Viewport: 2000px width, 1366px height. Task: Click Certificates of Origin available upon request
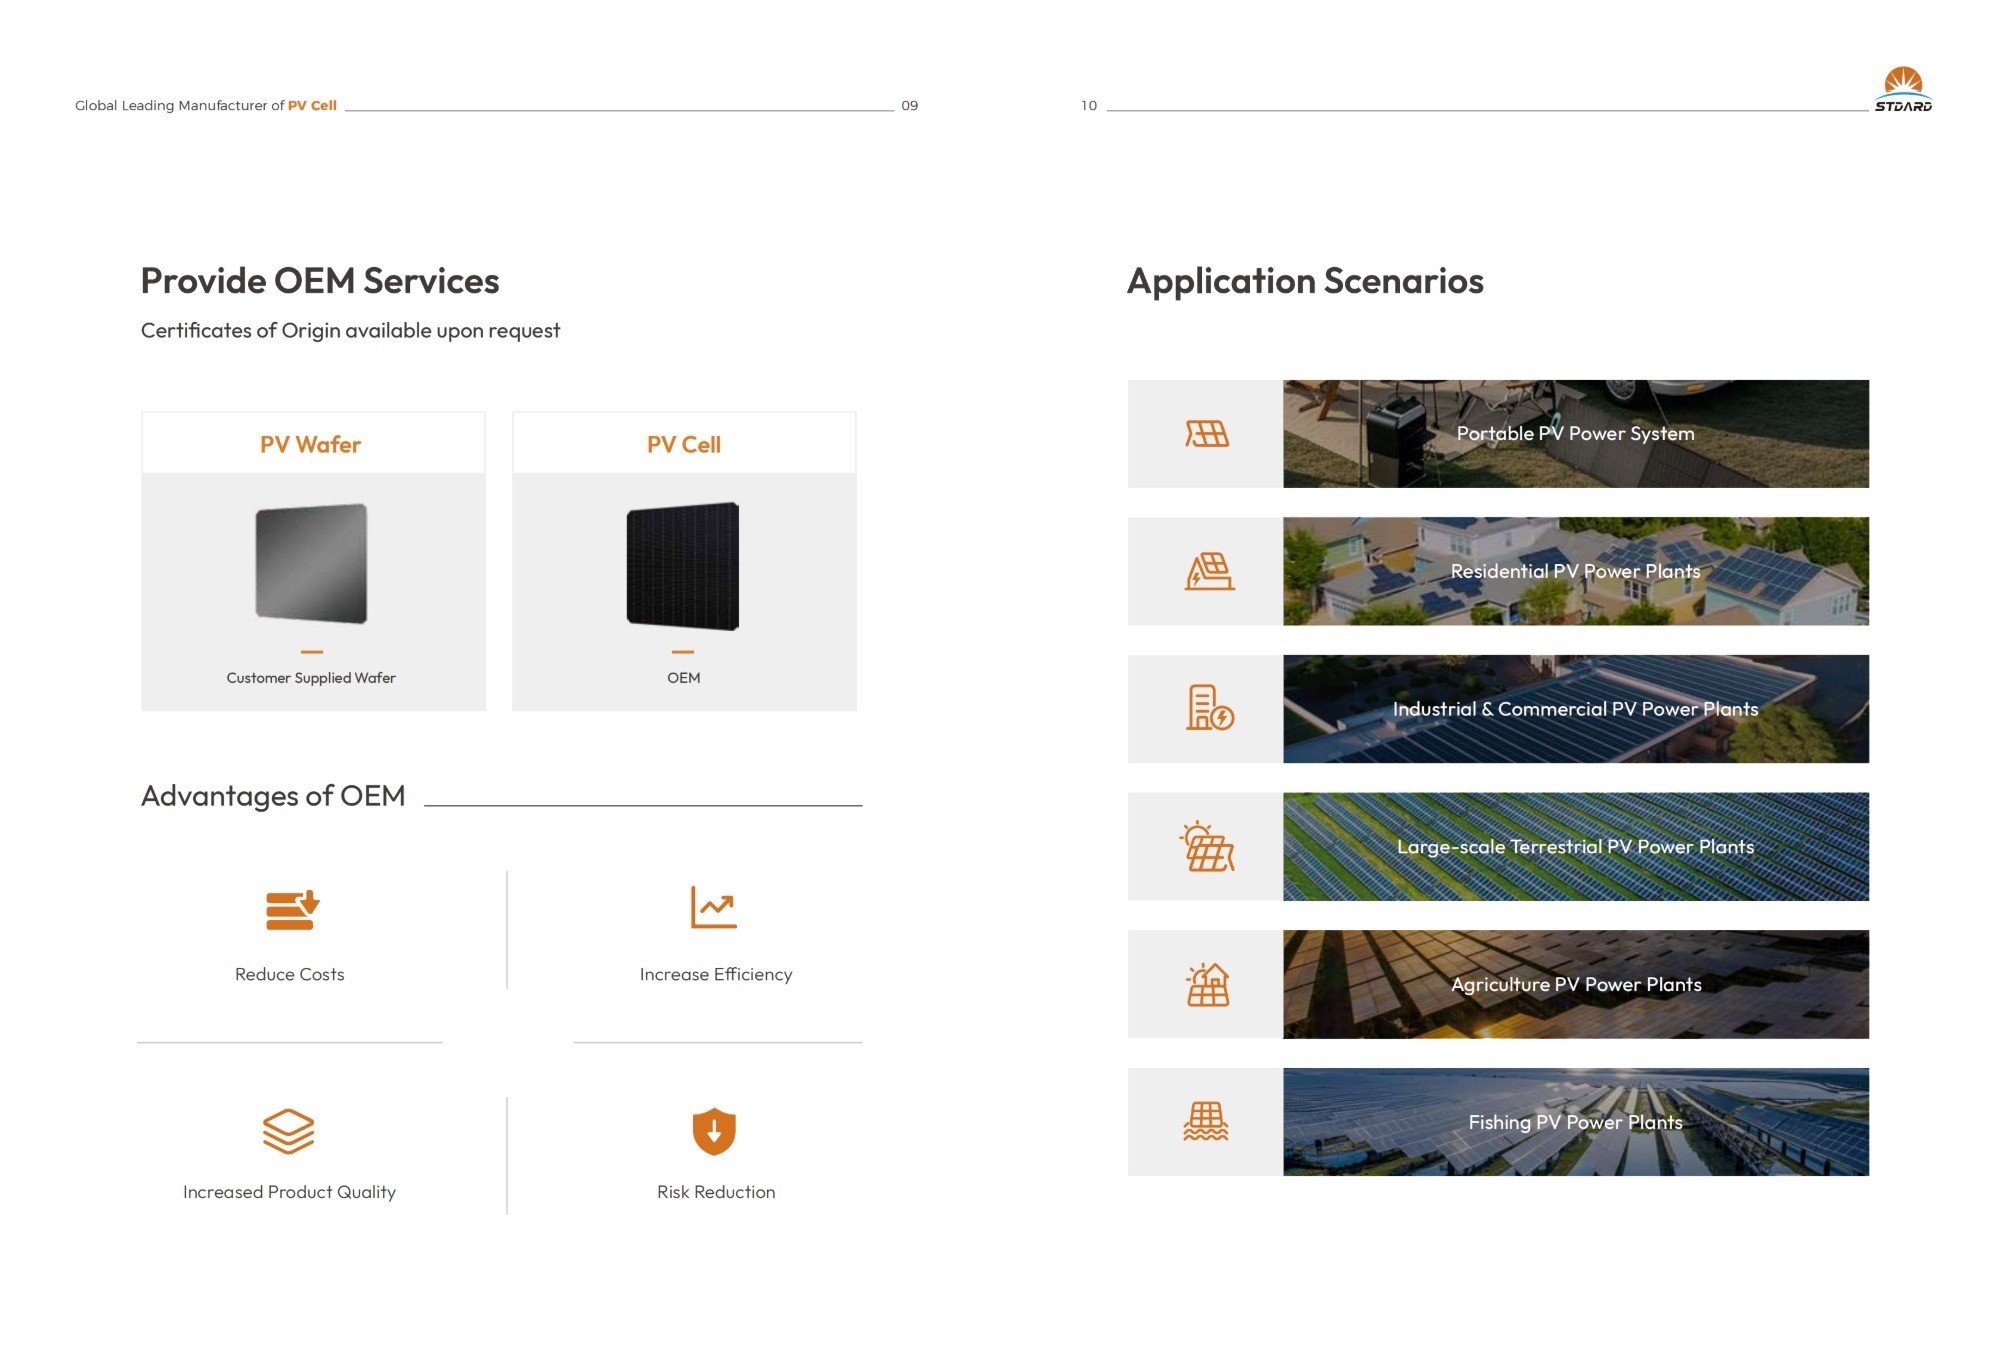click(x=350, y=331)
